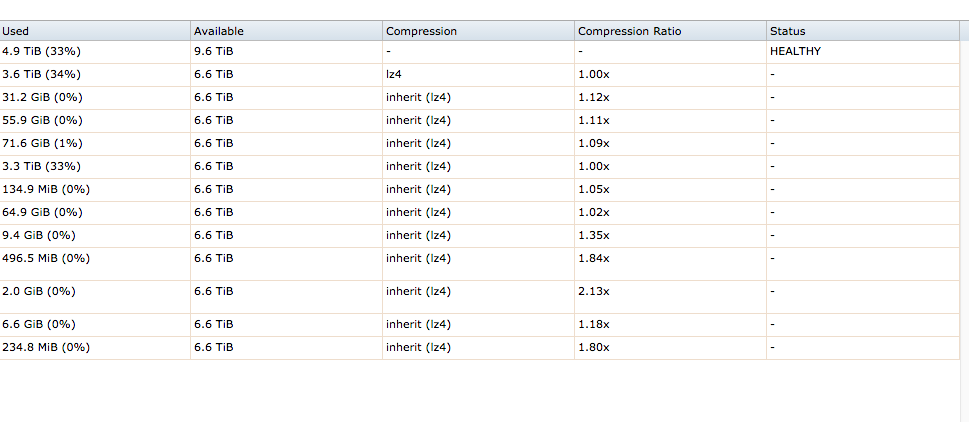Select the 1.12x compression ratio cell
The image size is (969, 422).
tap(593, 97)
